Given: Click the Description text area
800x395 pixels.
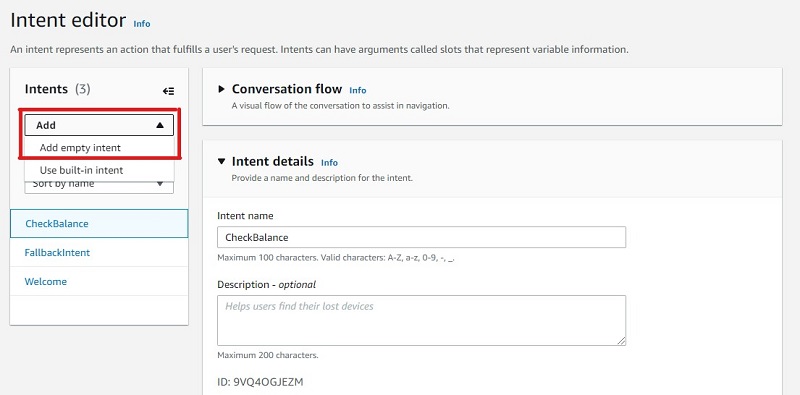Looking at the screenshot, I should 421,320.
